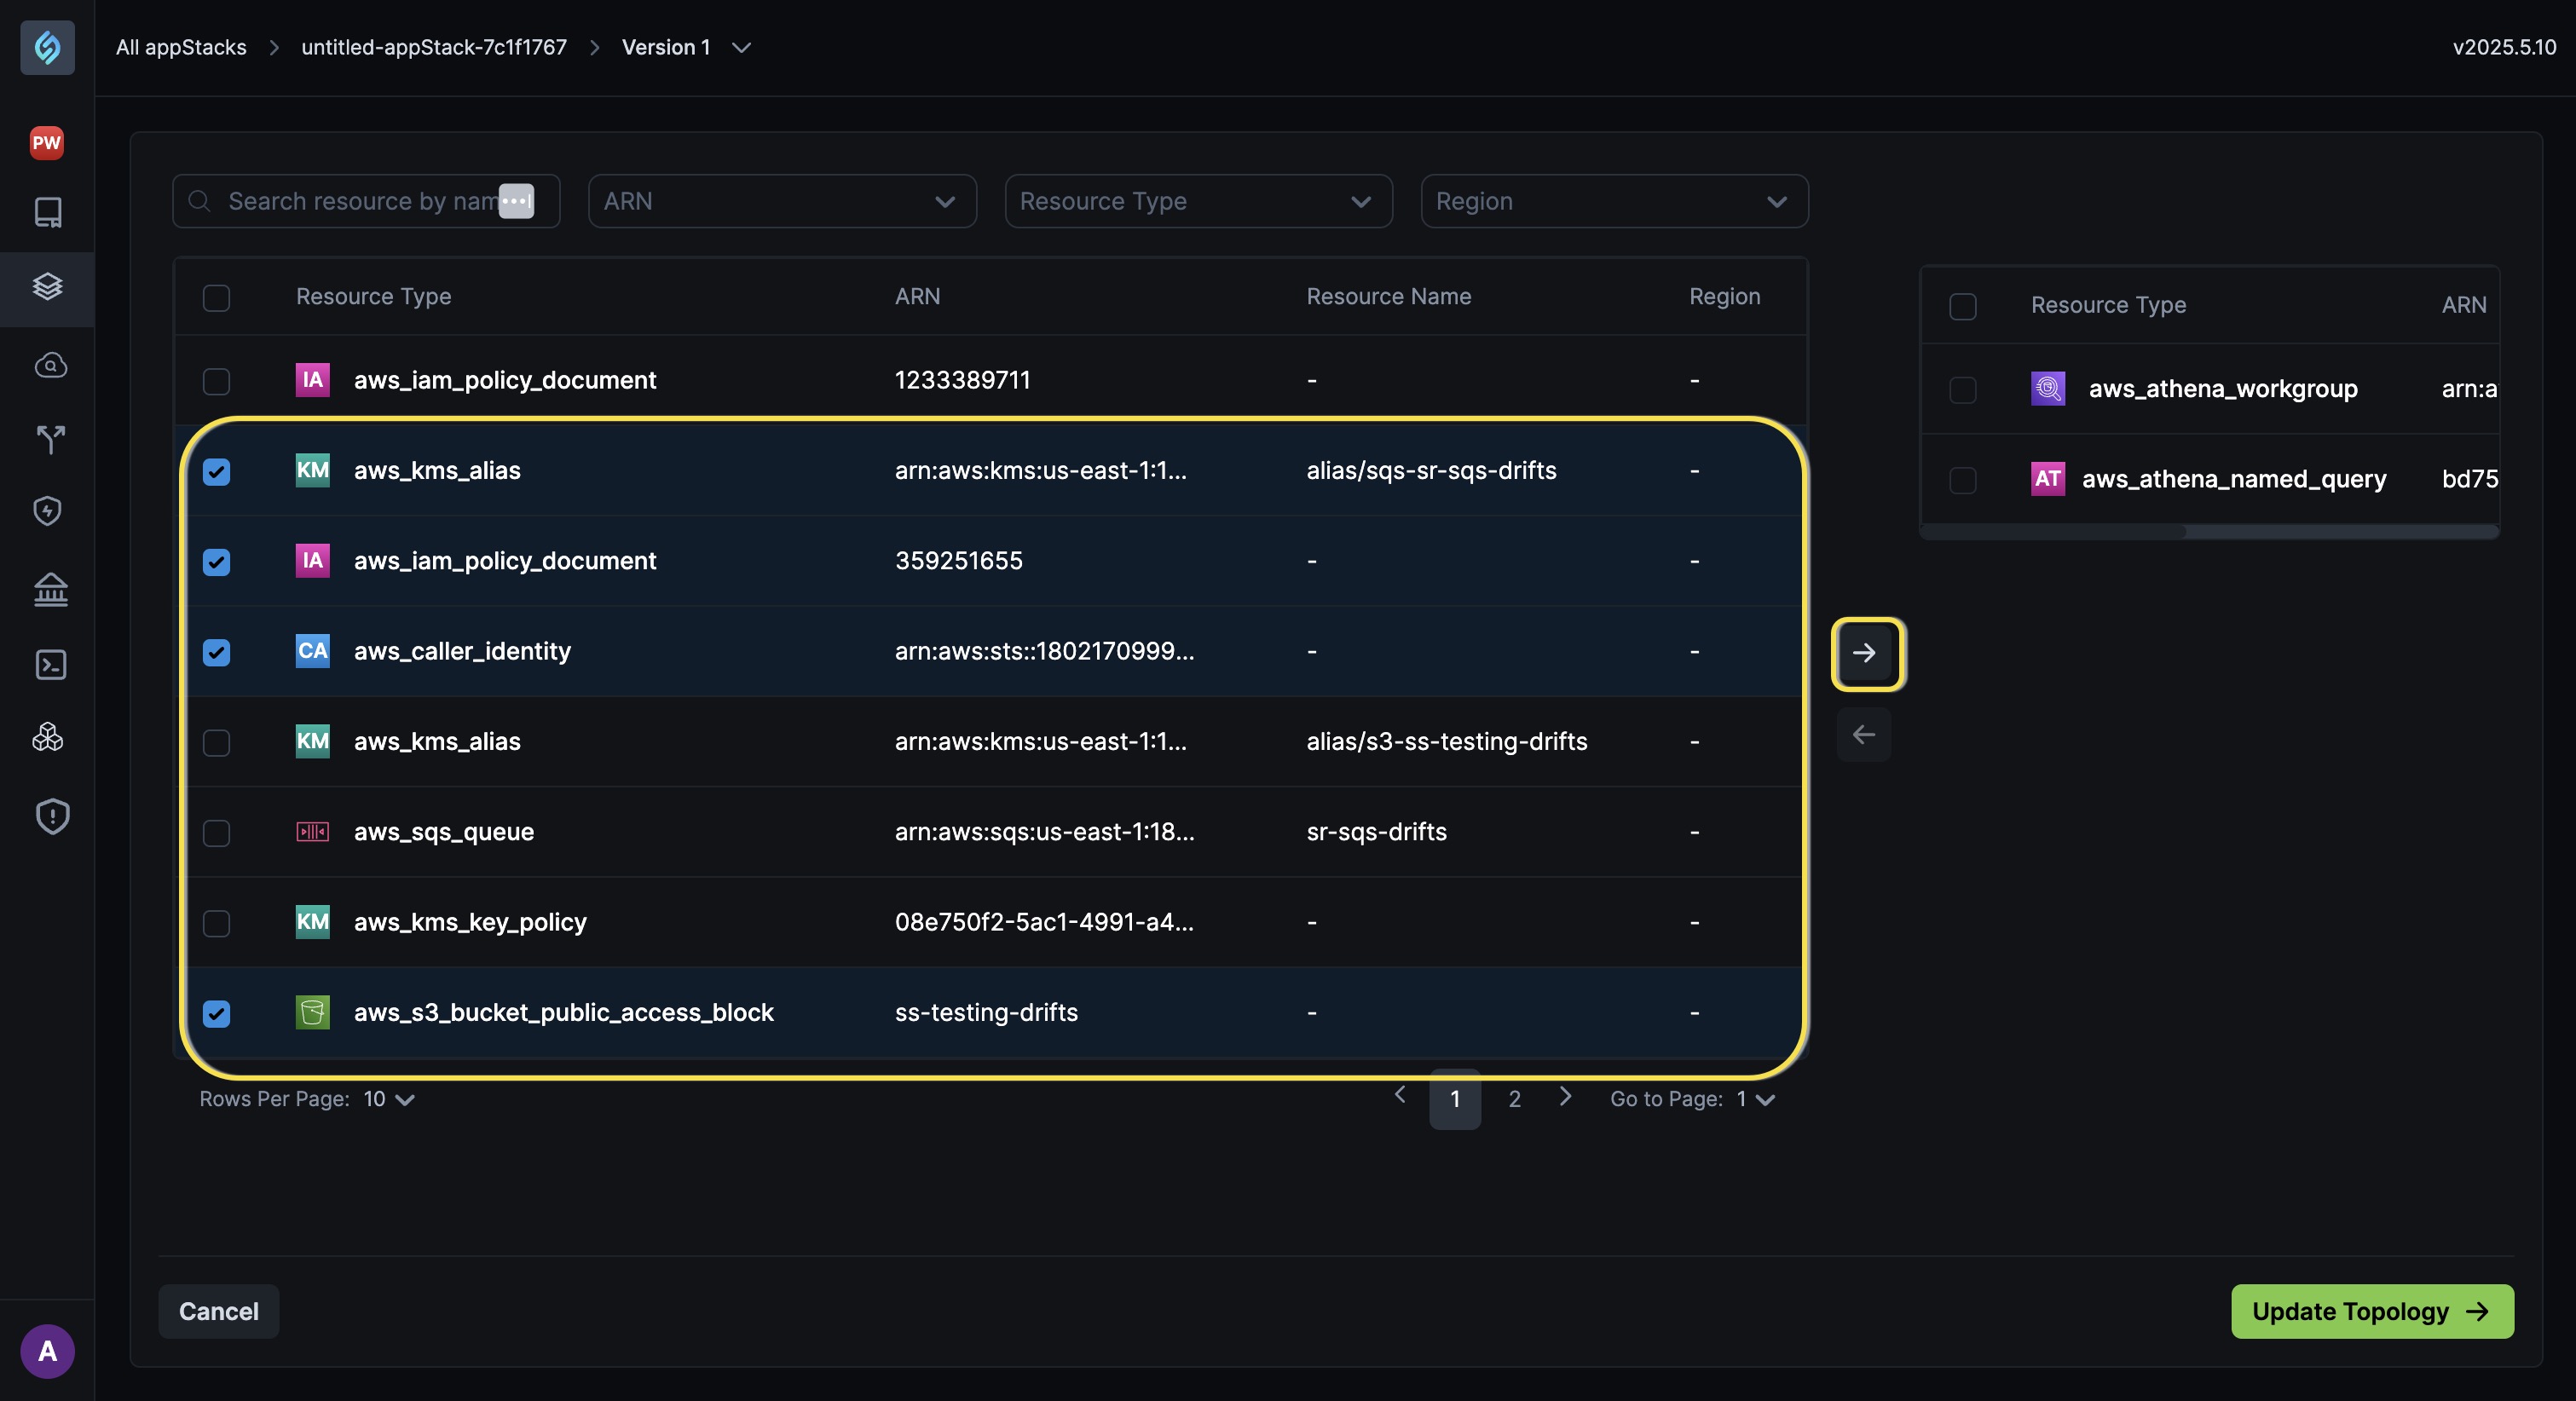Open the git branch sidebar icon

tap(50, 438)
